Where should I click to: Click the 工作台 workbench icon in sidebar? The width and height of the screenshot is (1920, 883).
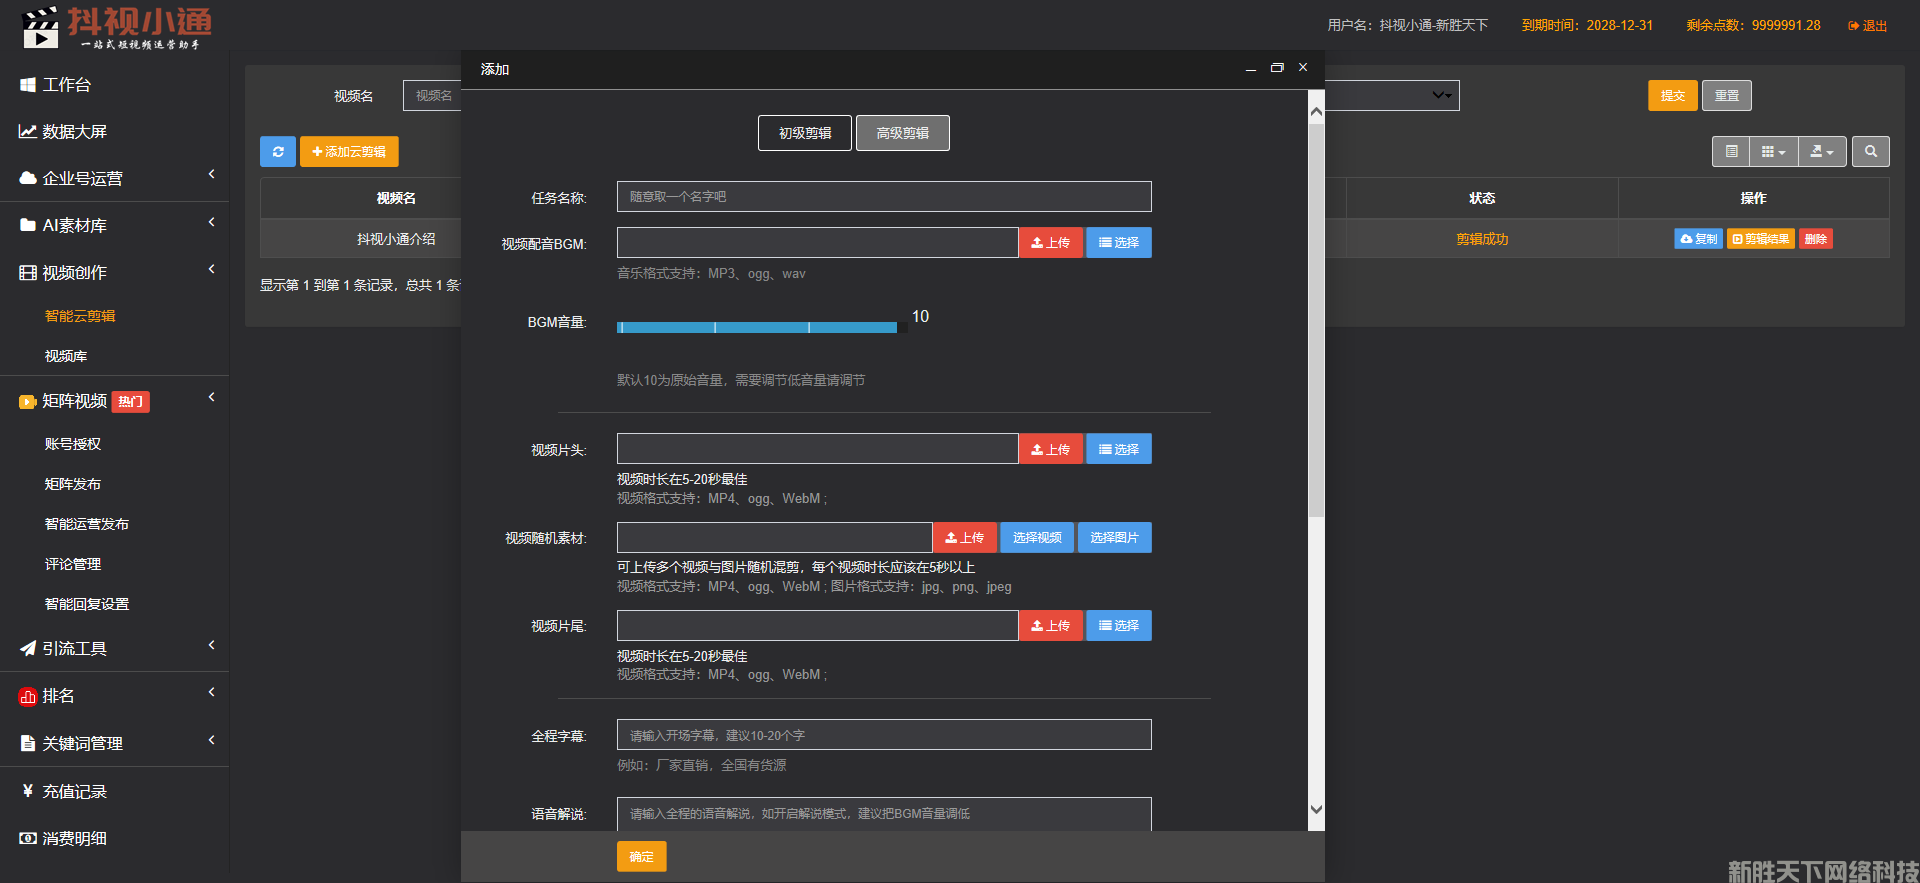[x=28, y=85]
